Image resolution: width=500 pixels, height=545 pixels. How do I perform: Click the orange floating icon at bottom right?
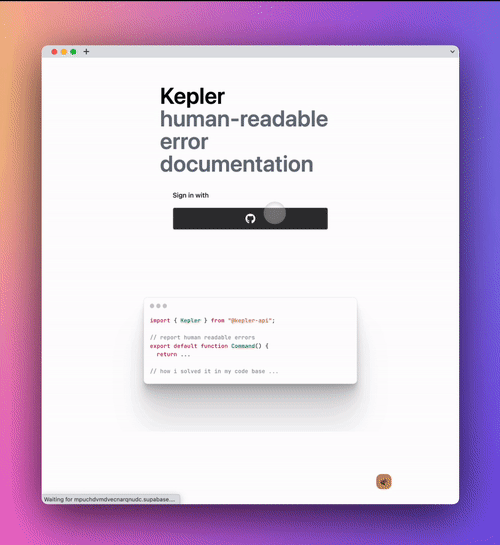384,482
